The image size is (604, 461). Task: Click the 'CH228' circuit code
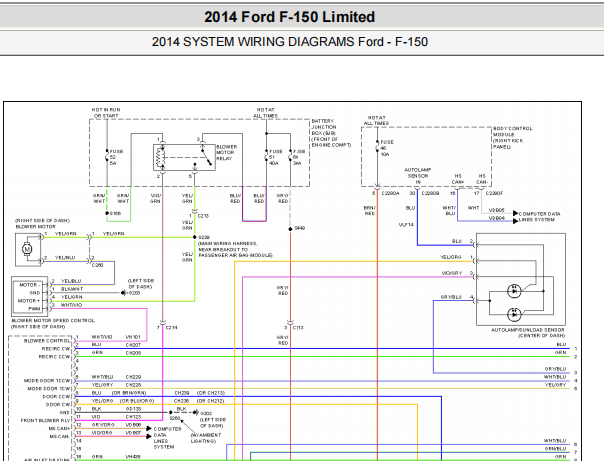pos(133,385)
